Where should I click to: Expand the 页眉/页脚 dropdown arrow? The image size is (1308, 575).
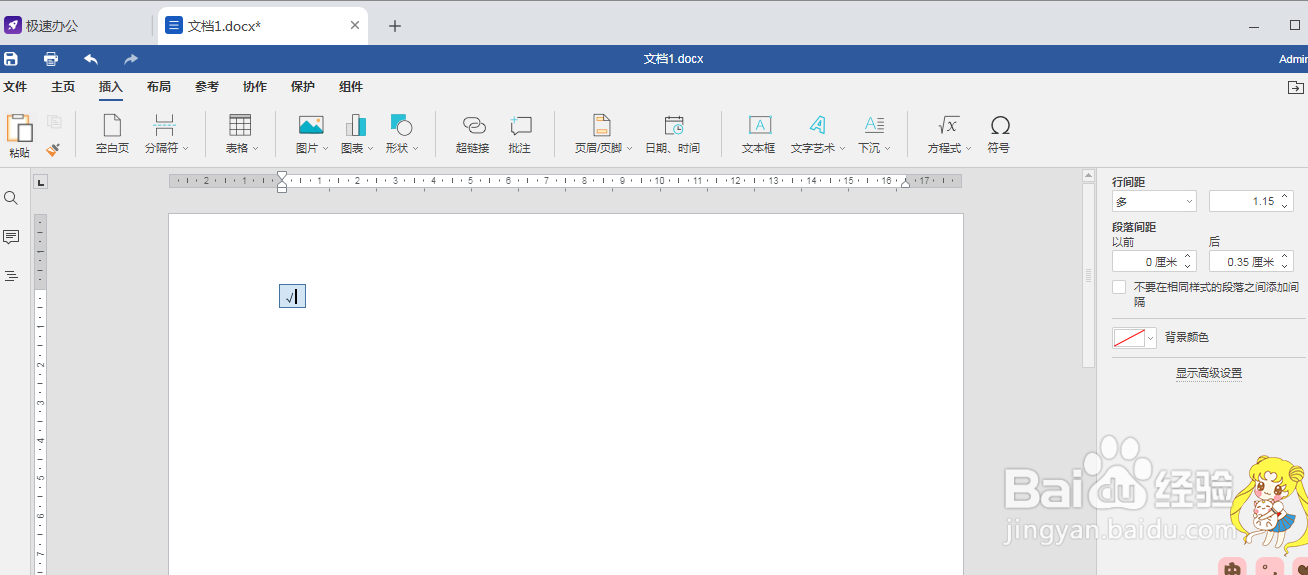point(630,149)
